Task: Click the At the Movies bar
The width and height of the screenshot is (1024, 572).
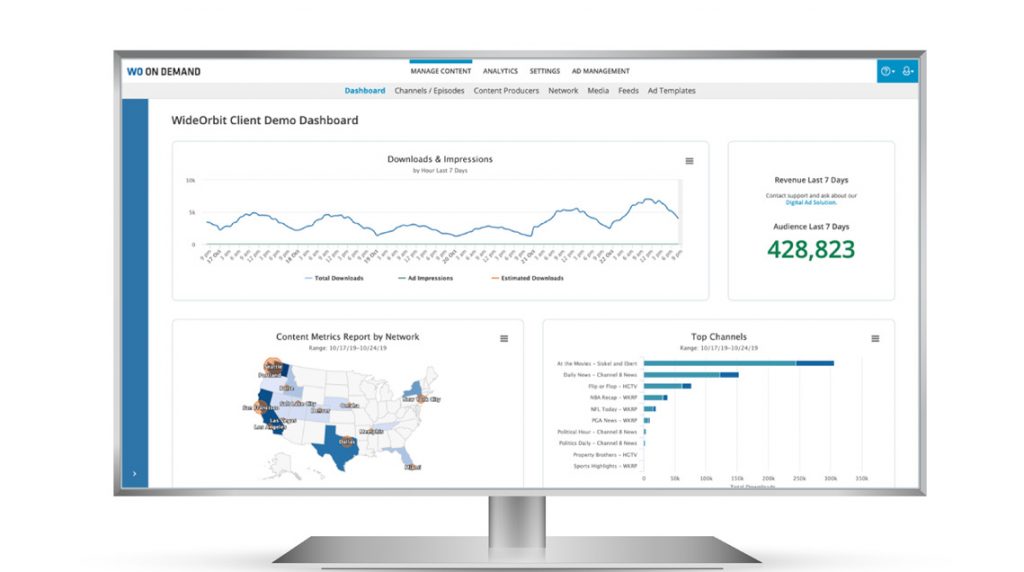Action: pyautogui.click(x=738, y=363)
